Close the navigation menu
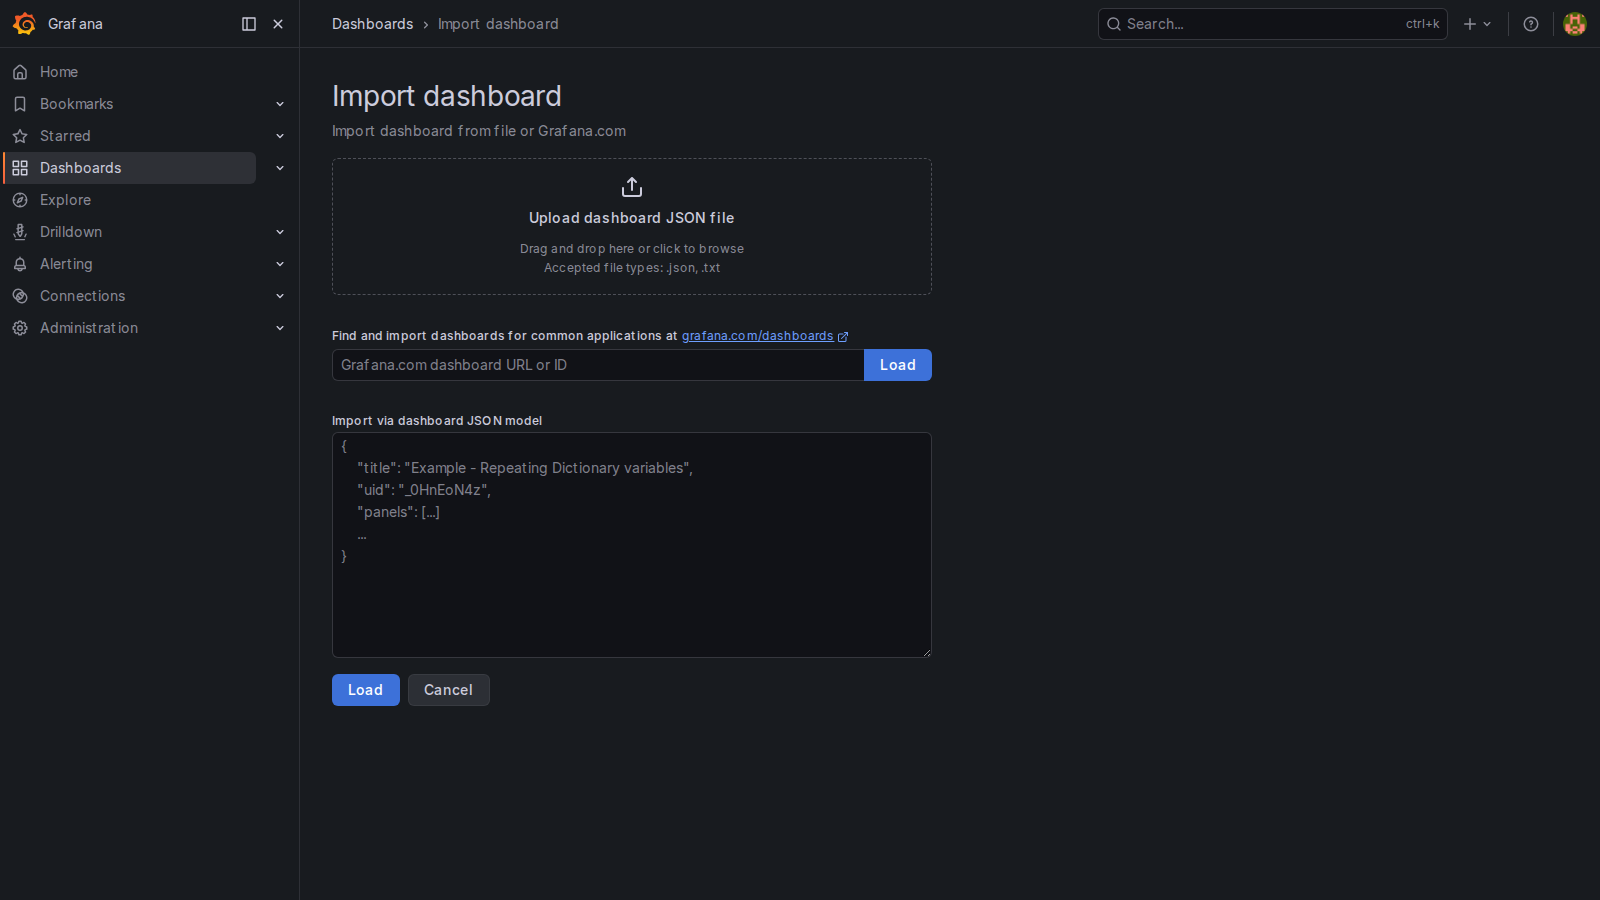This screenshot has width=1600, height=900. point(278,24)
